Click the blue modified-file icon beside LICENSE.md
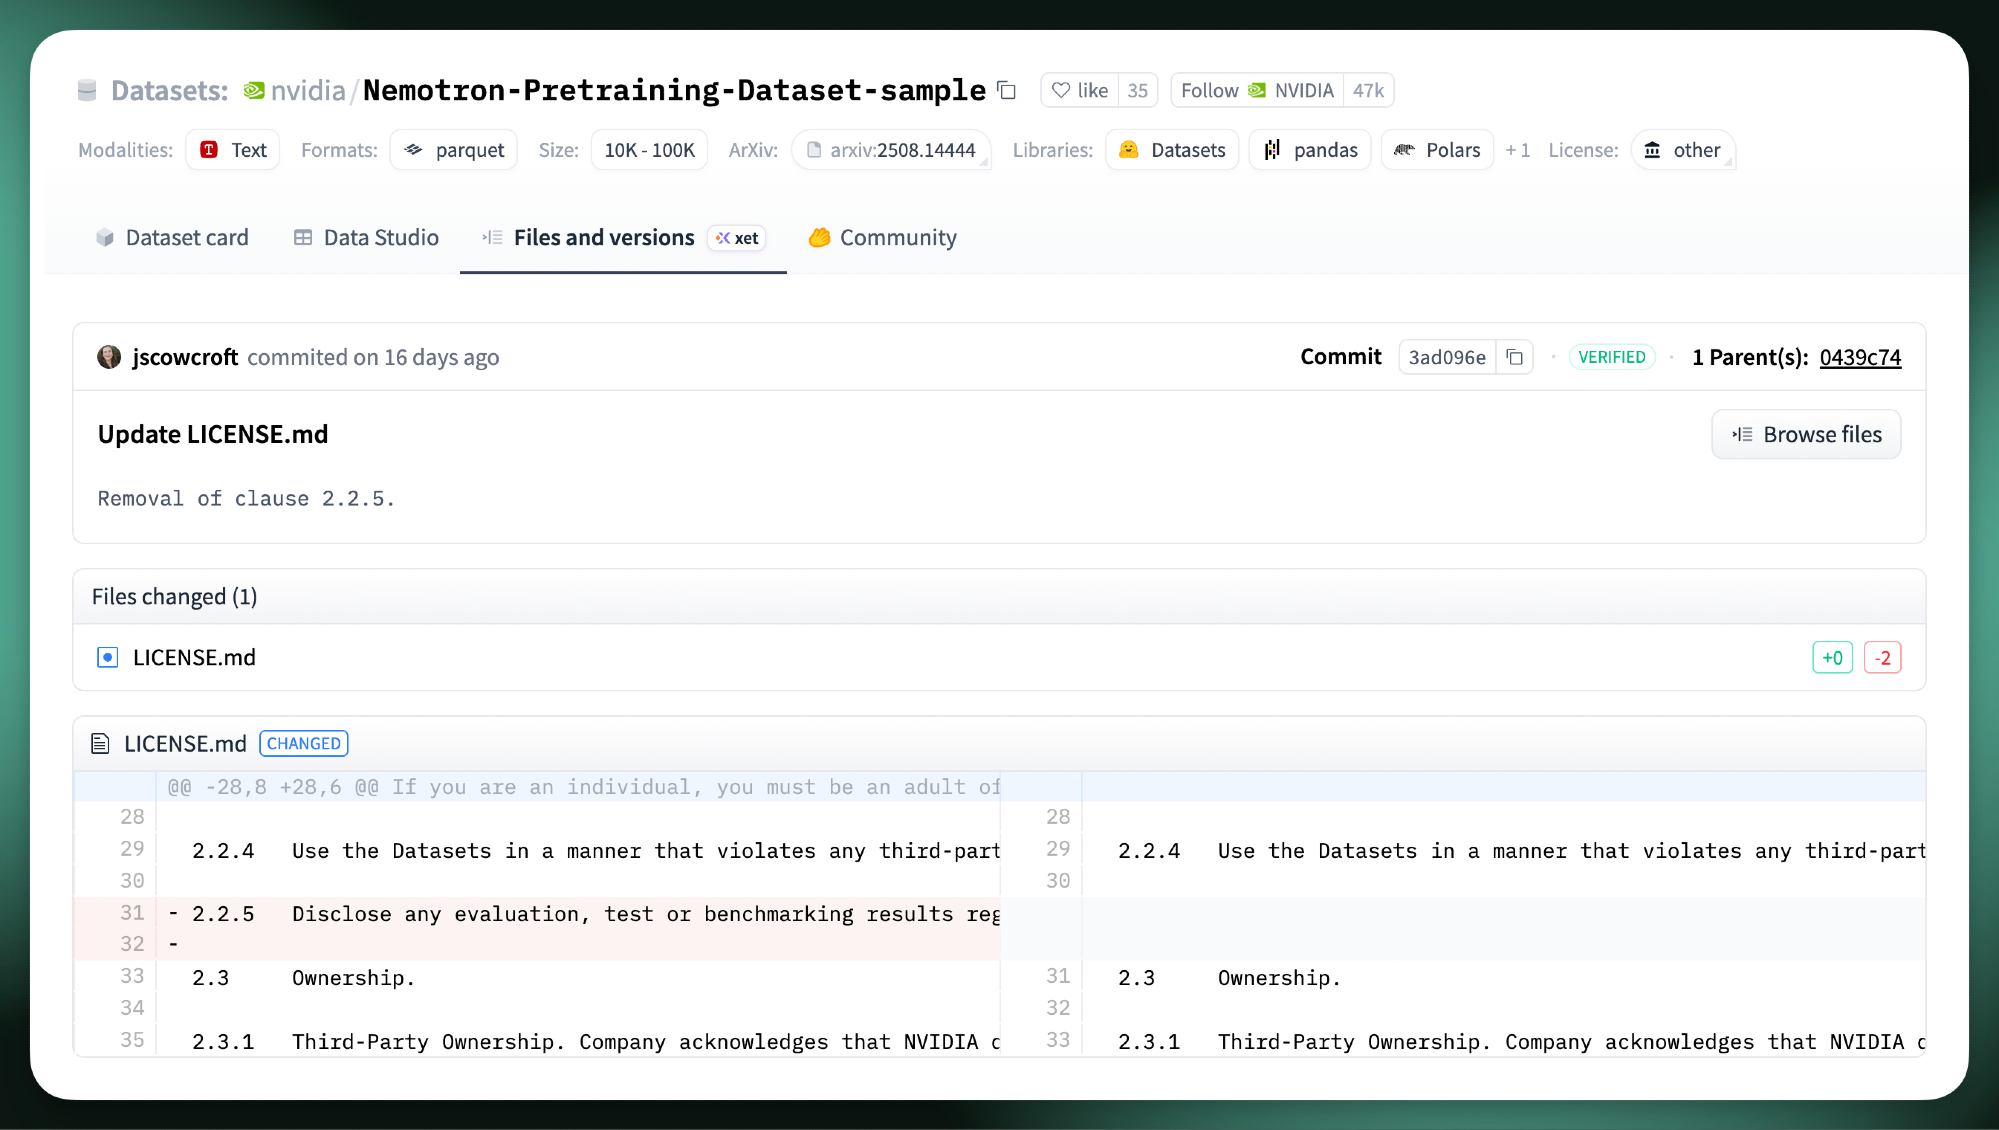 [x=107, y=657]
